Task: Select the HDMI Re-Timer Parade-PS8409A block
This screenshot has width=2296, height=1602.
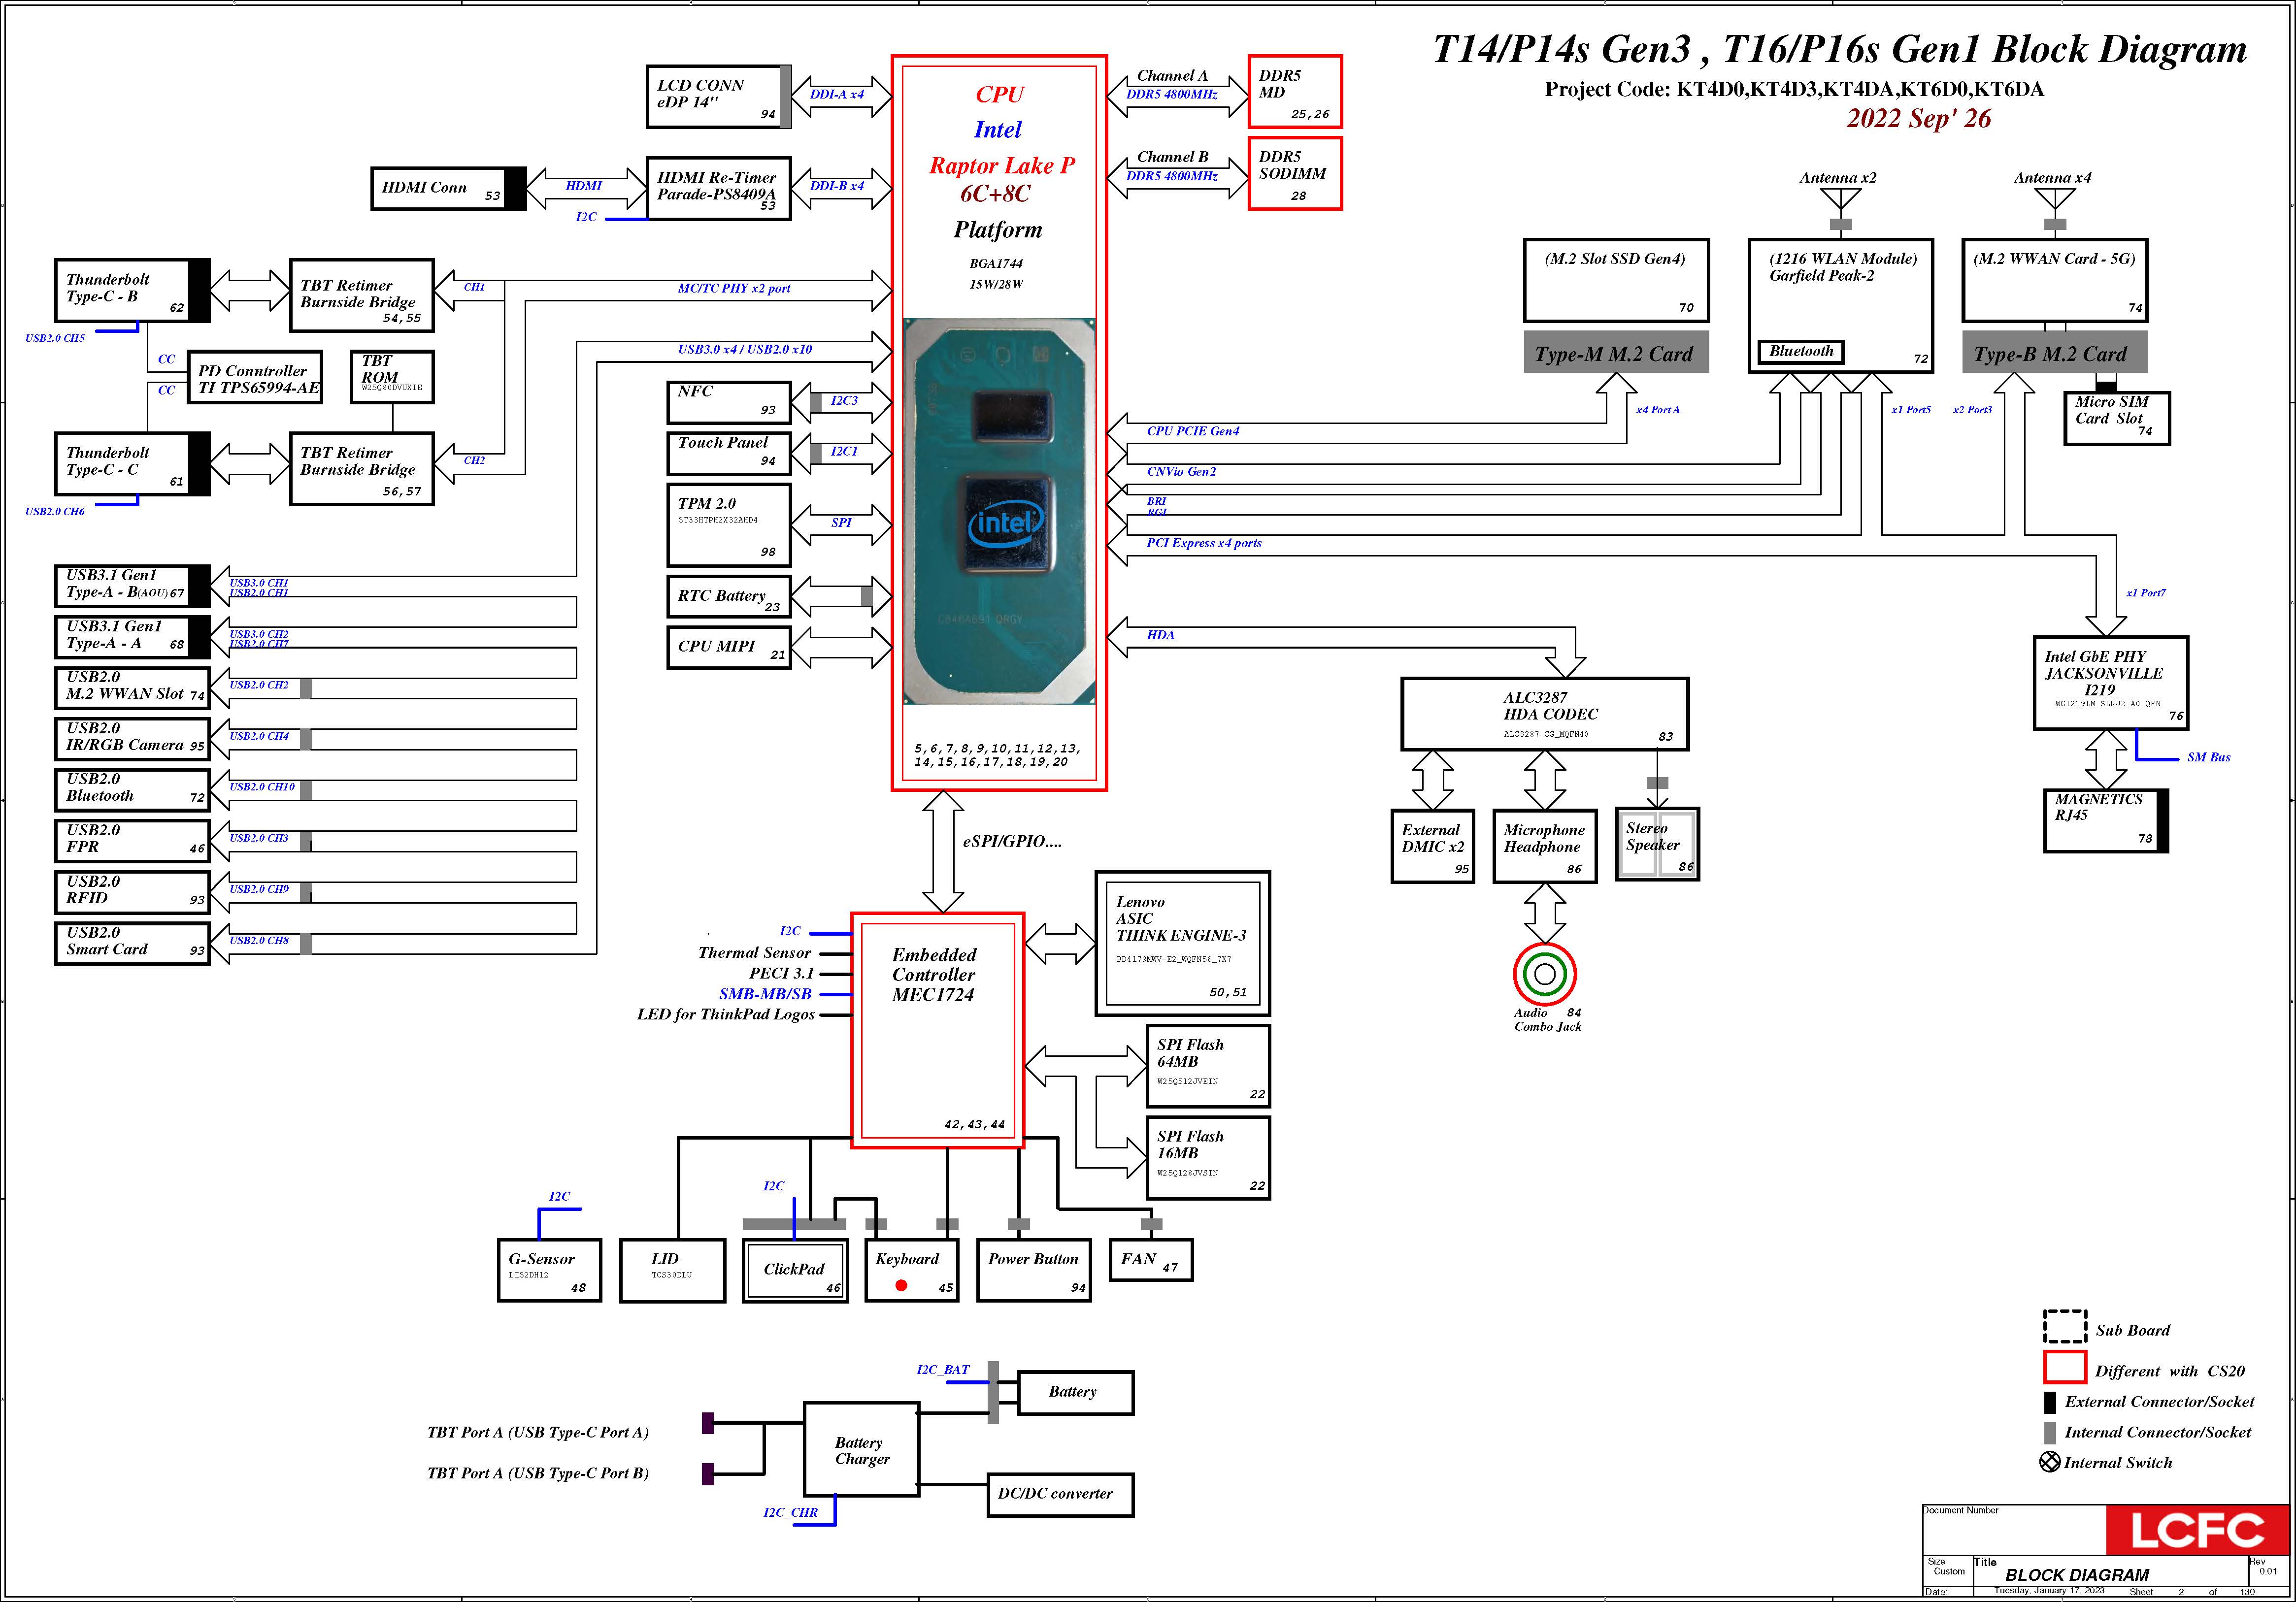Action: click(718, 188)
